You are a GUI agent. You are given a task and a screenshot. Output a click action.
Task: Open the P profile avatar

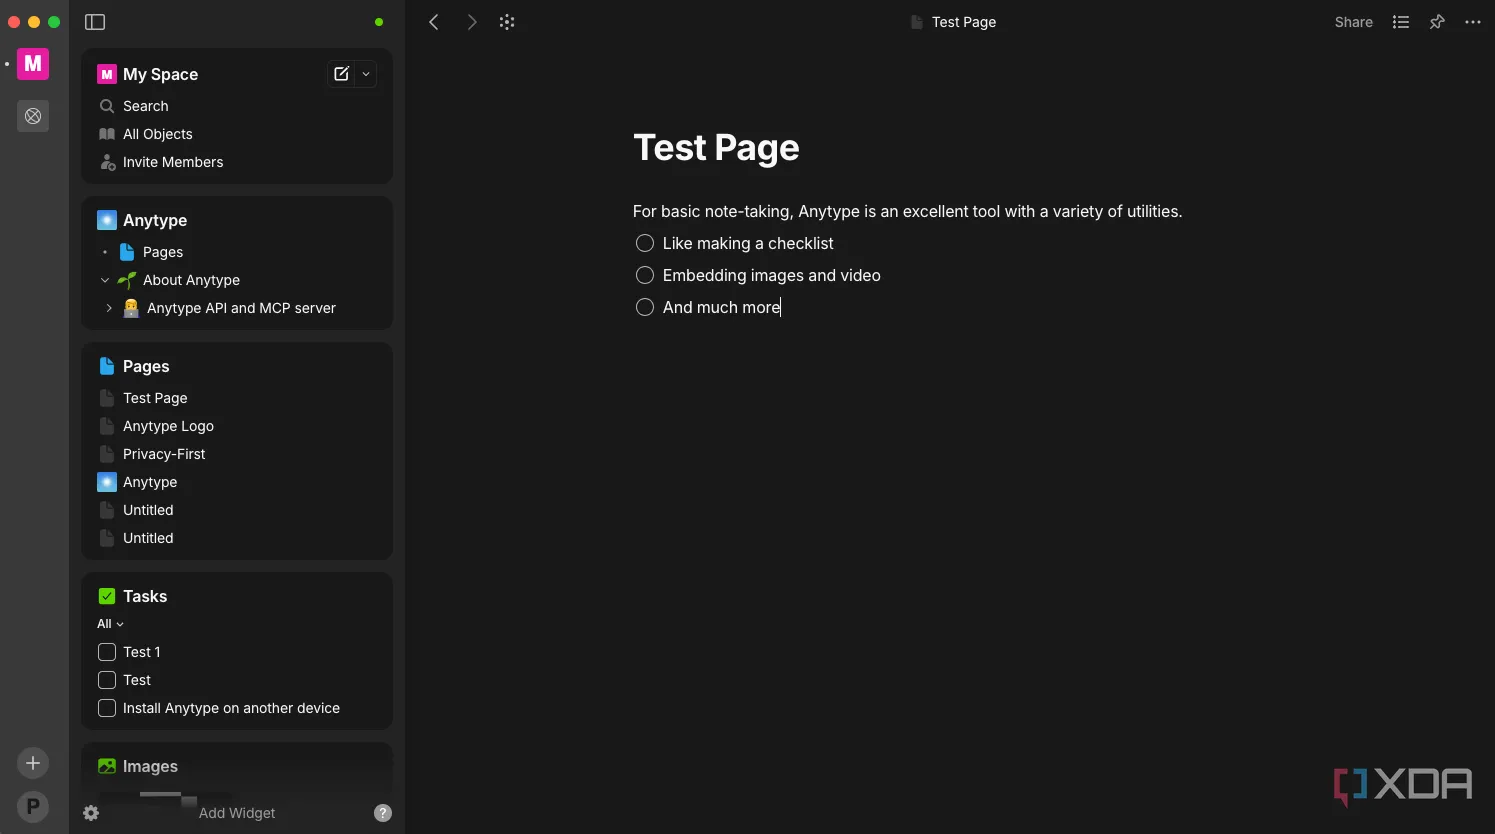pyautogui.click(x=33, y=806)
